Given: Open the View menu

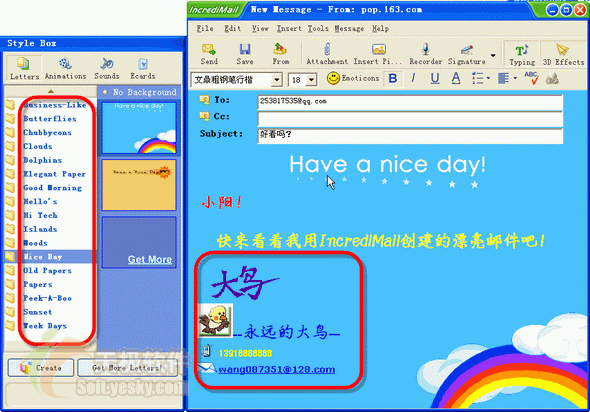Looking at the screenshot, I should click(260, 29).
